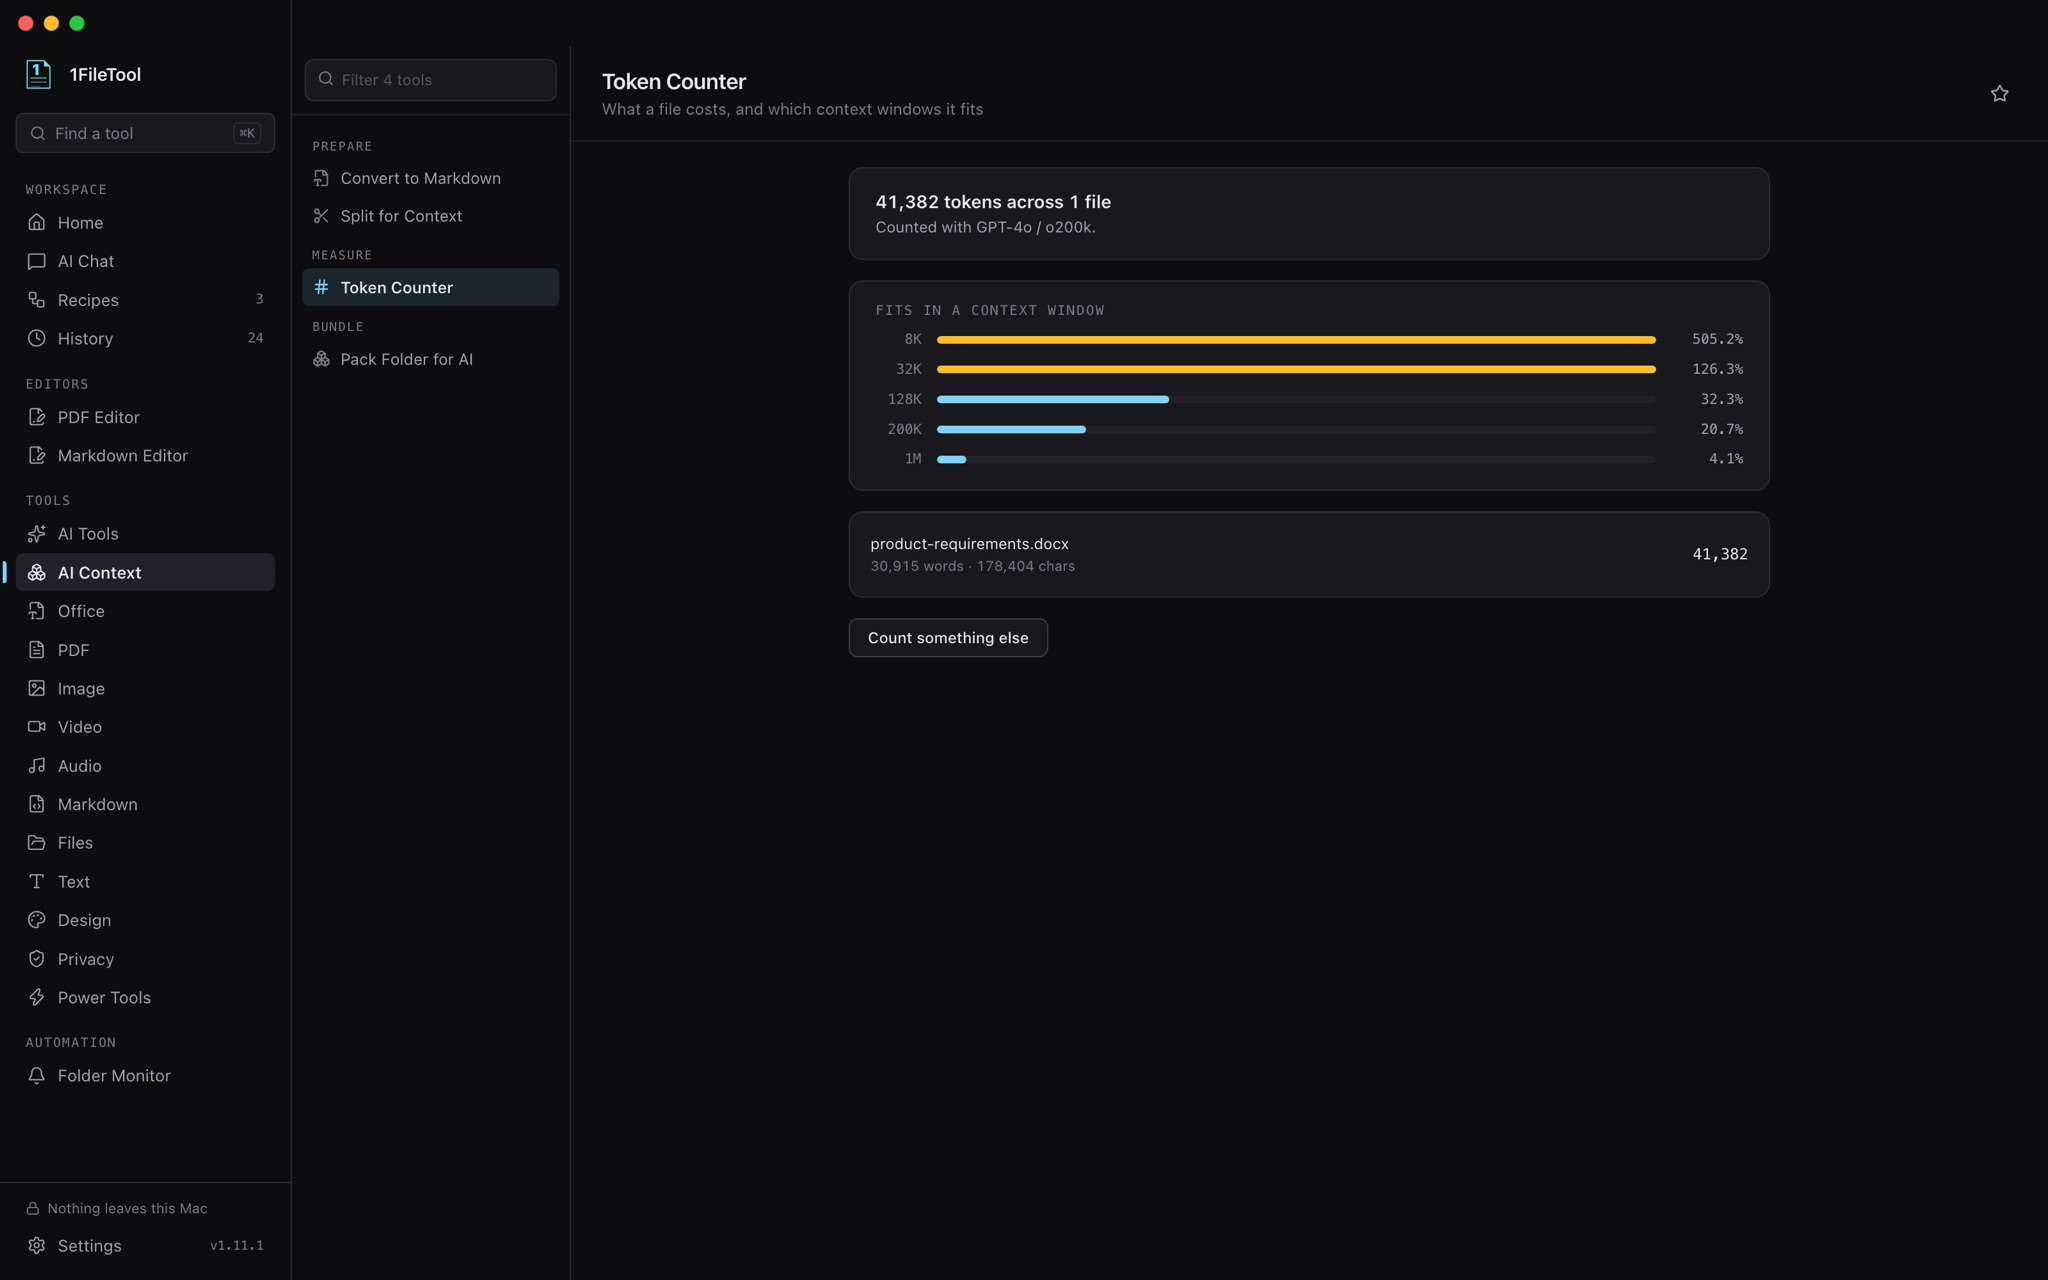Launch Markdown Editor icon
The width and height of the screenshot is (2048, 1280).
click(x=37, y=455)
